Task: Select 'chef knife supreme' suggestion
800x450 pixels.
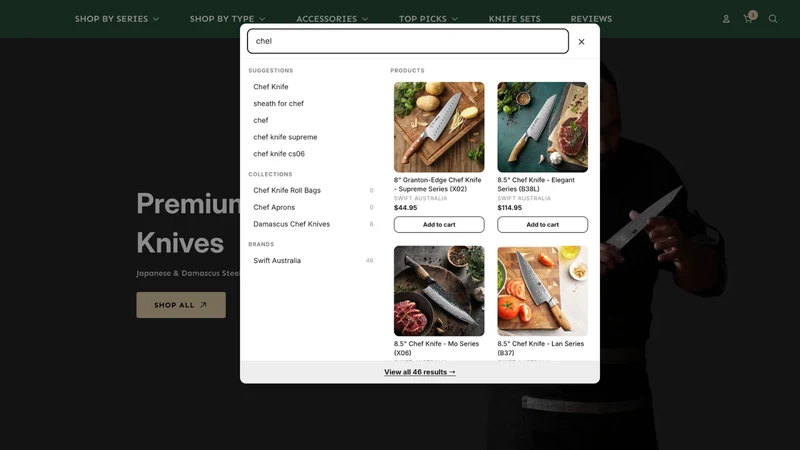Action: tap(285, 137)
